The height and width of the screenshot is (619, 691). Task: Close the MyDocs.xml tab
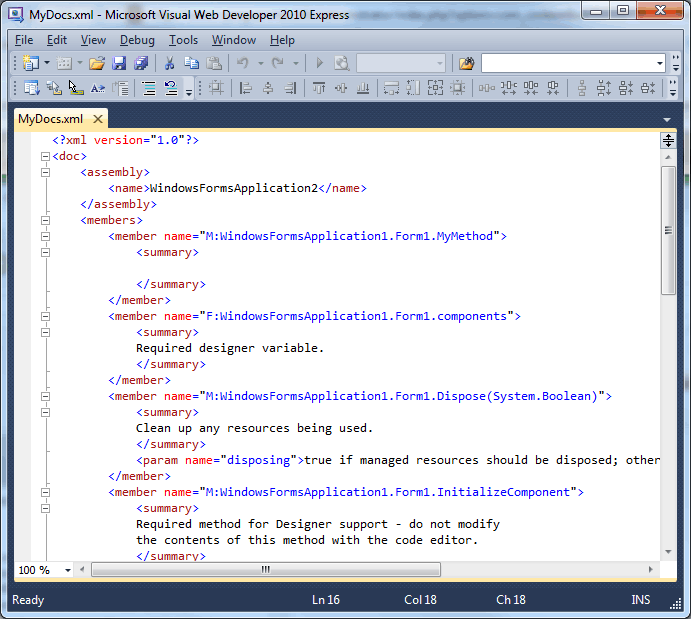point(98,119)
